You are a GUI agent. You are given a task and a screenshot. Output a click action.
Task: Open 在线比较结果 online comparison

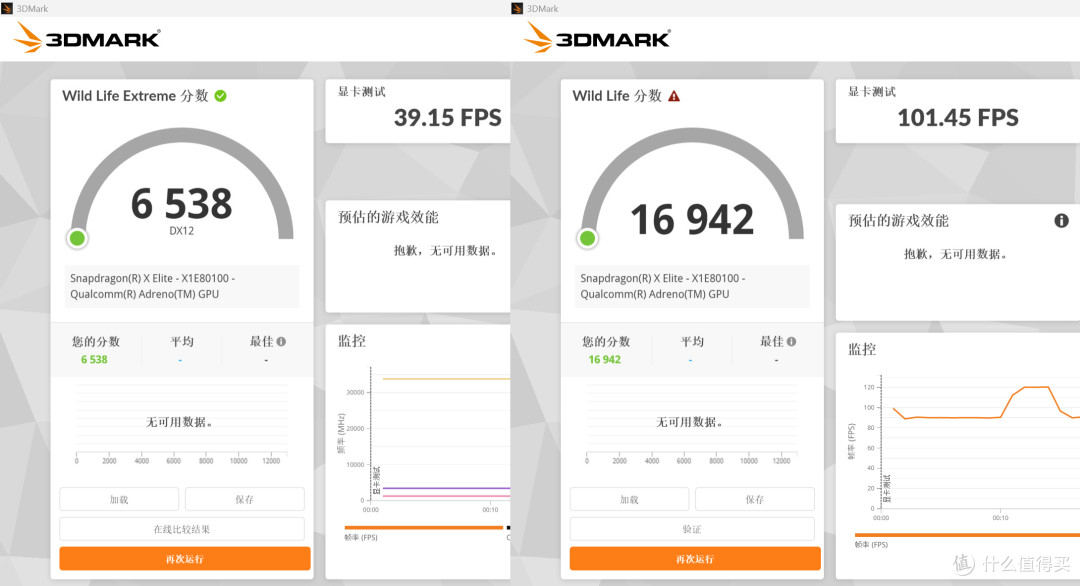point(182,529)
